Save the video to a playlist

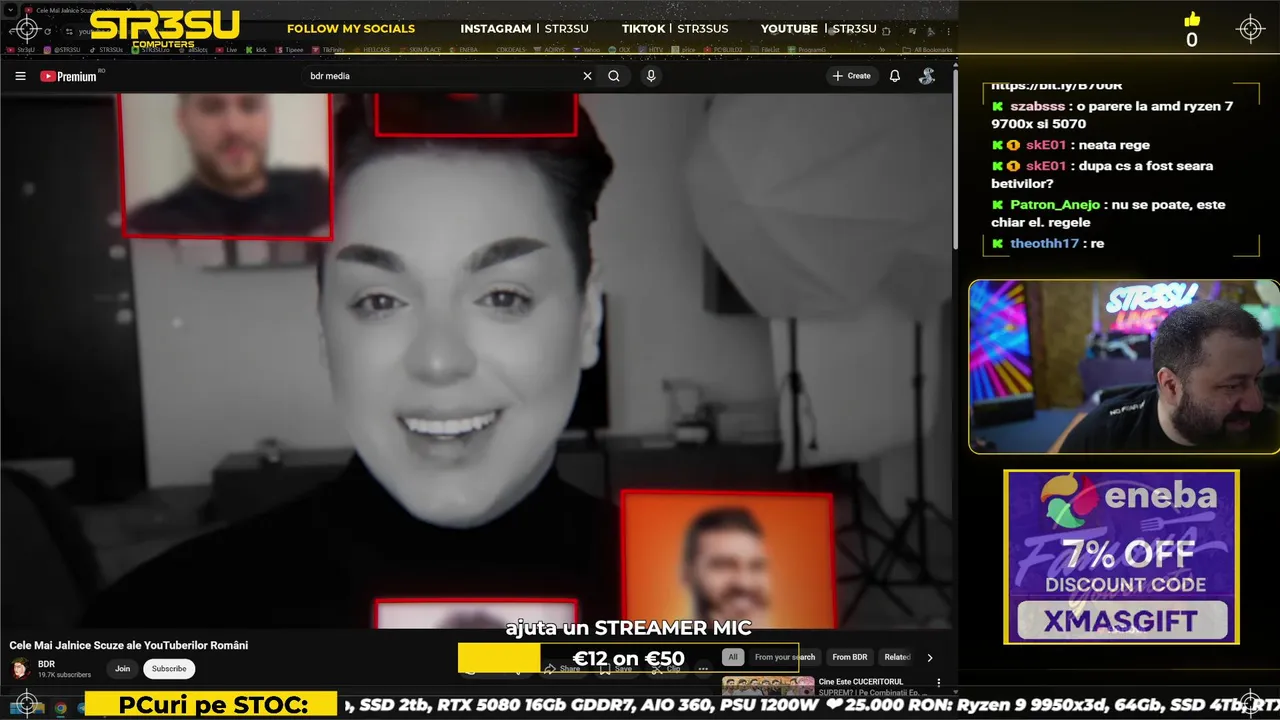pos(616,668)
